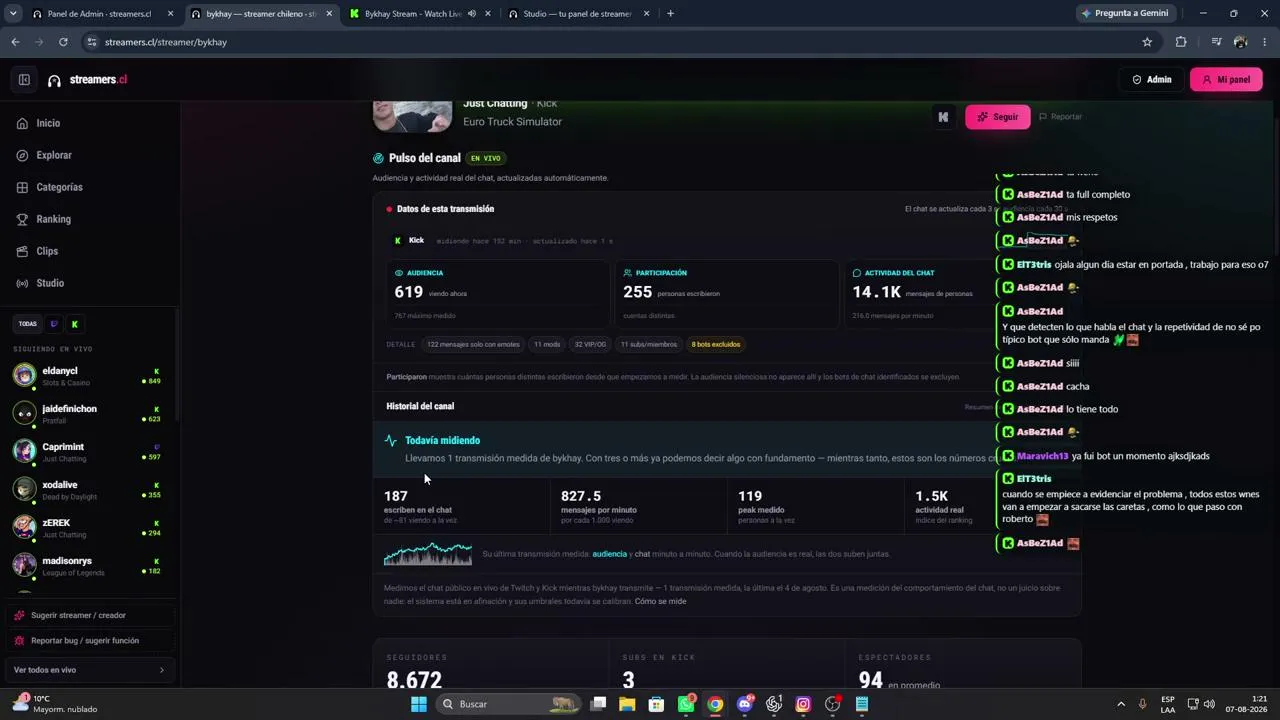This screenshot has height=720, width=1280.
Task: Switch to the Studio browser tab
Action: pos(578,14)
